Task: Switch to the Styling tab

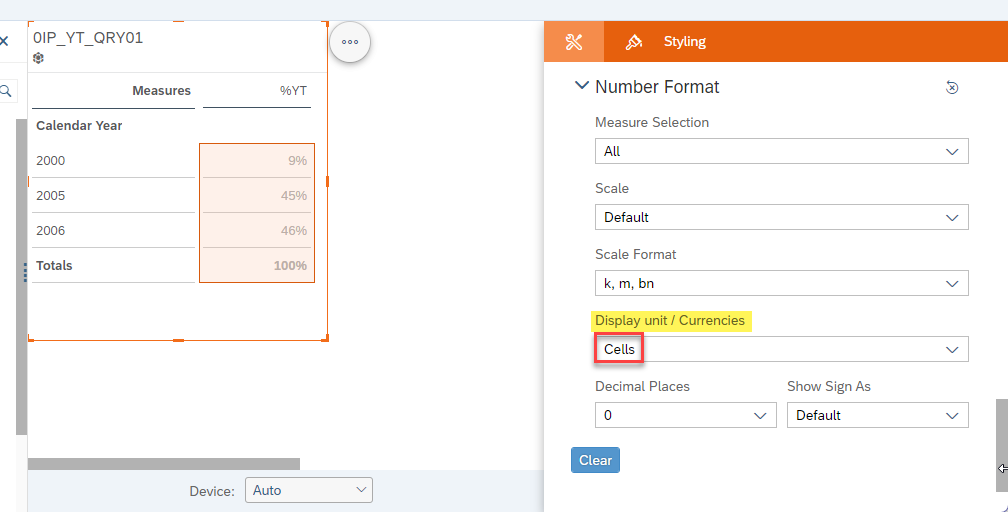Action: click(x=684, y=42)
